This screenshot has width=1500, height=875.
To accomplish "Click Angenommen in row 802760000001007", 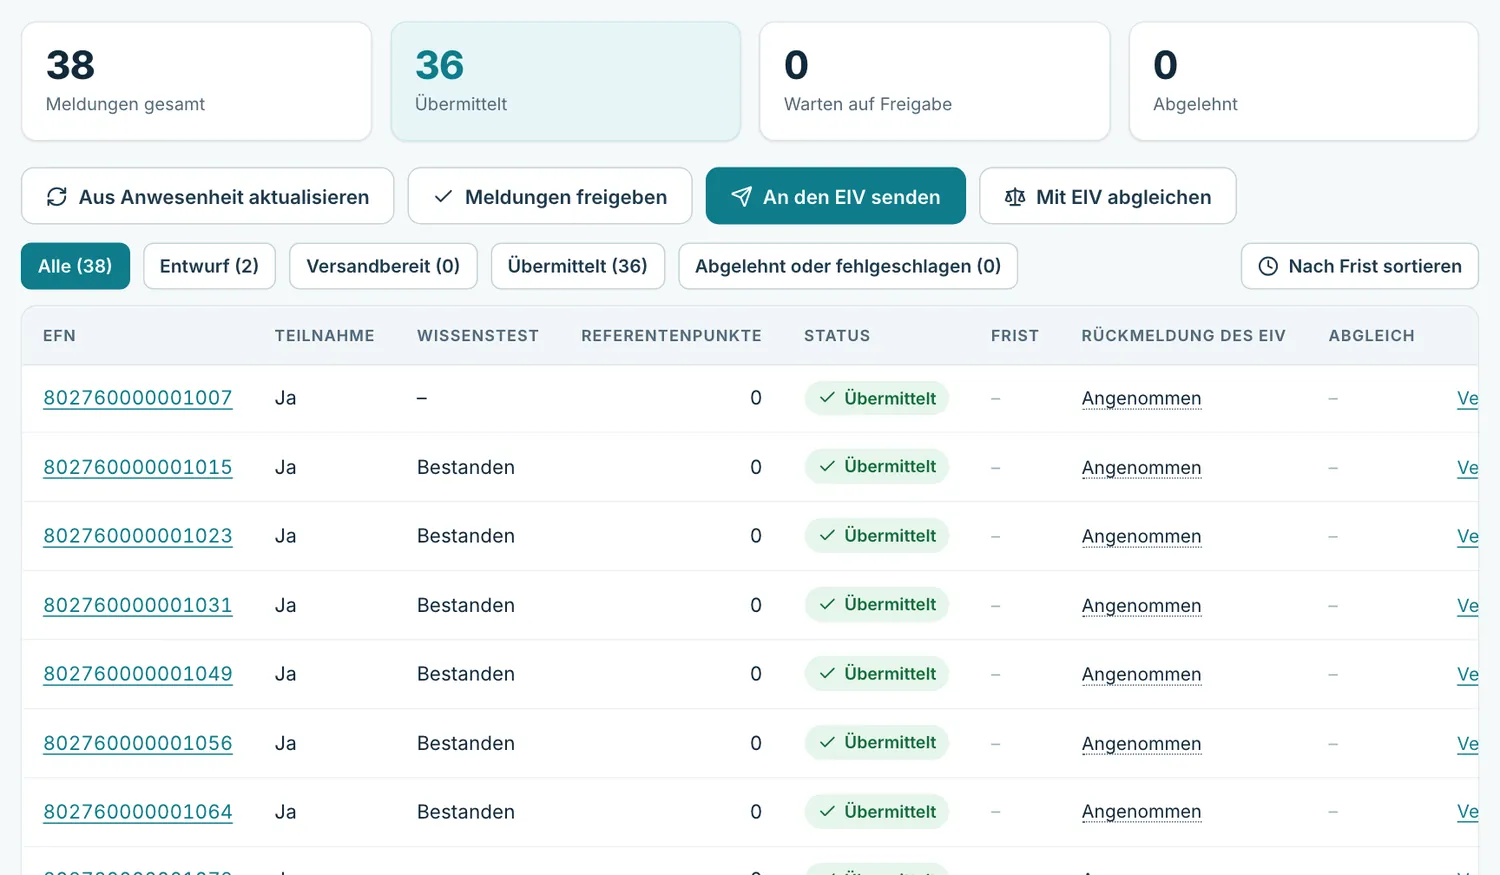I will pos(1142,398).
